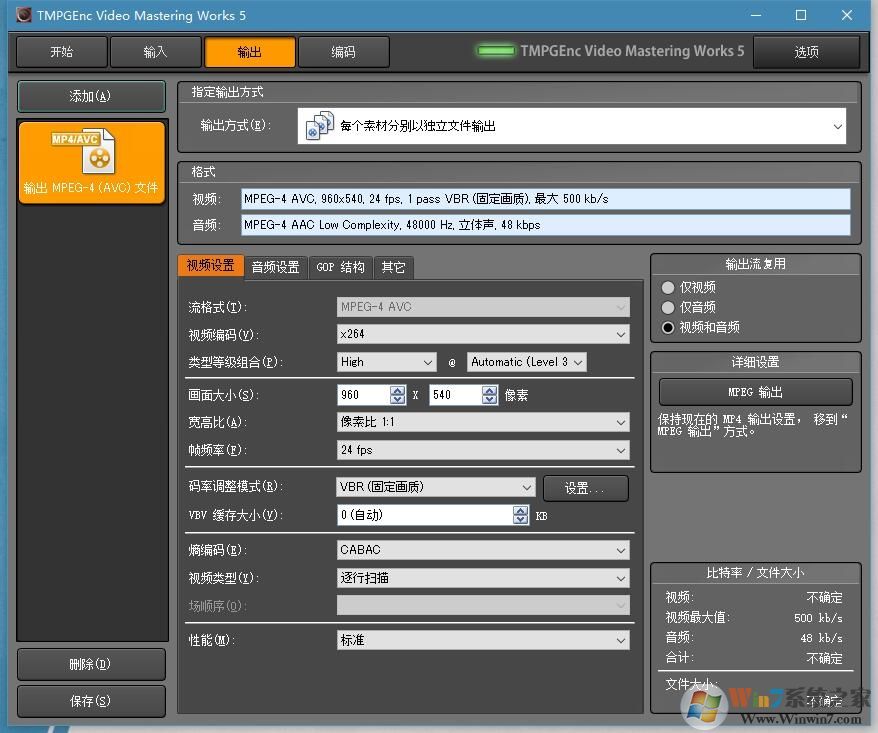This screenshot has width=878, height=733.
Task: Click the 设置 button next to VBR mode
Action: coord(585,488)
